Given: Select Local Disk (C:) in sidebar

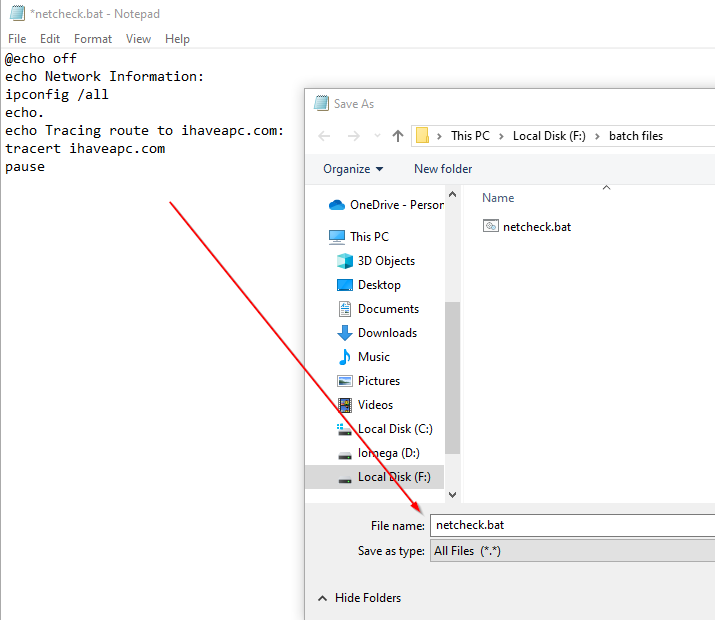Looking at the screenshot, I should pyautogui.click(x=395, y=429).
